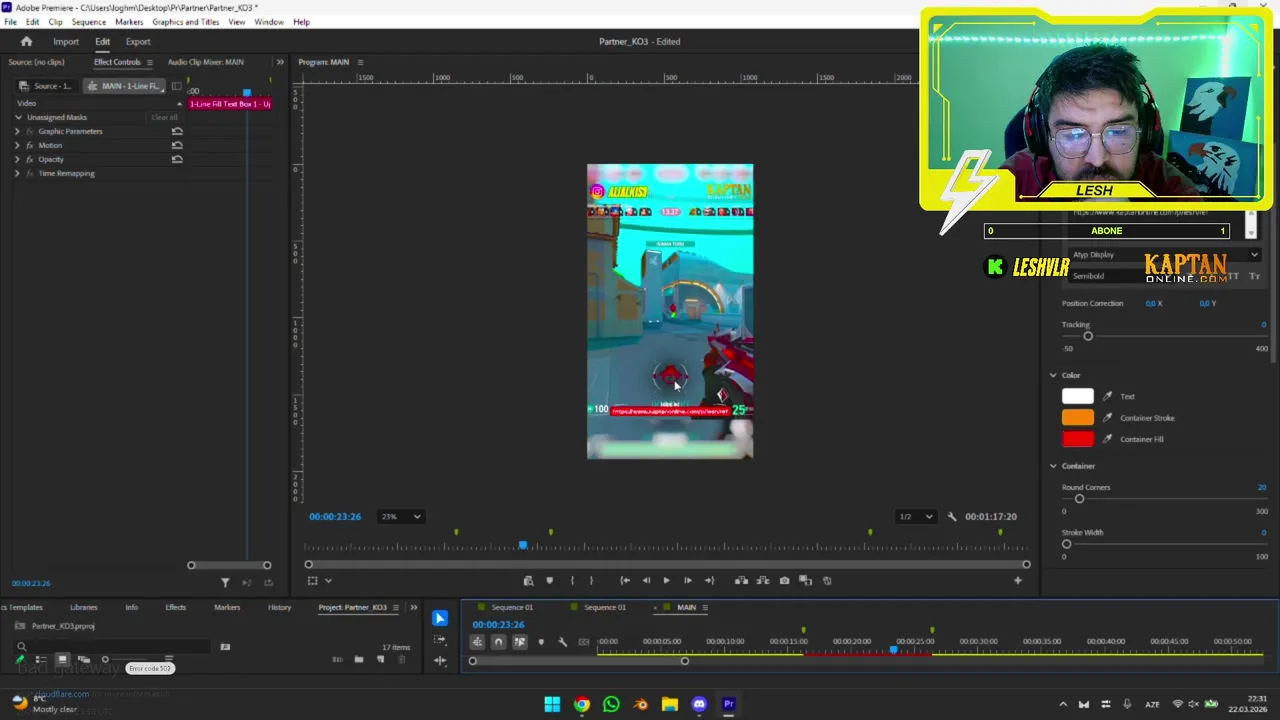The image size is (1280, 720).
Task: Reset the Opacity effect
Action: pyautogui.click(x=177, y=159)
